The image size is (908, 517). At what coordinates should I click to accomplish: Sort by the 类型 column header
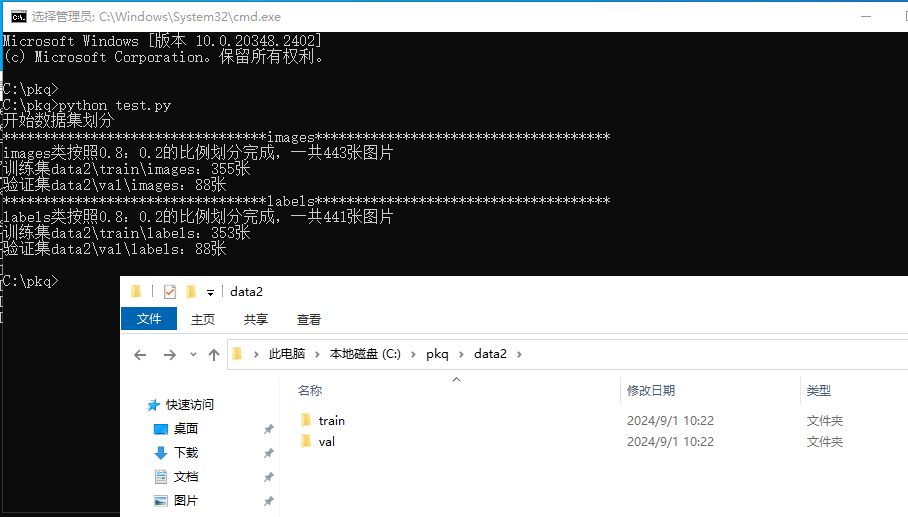point(819,390)
